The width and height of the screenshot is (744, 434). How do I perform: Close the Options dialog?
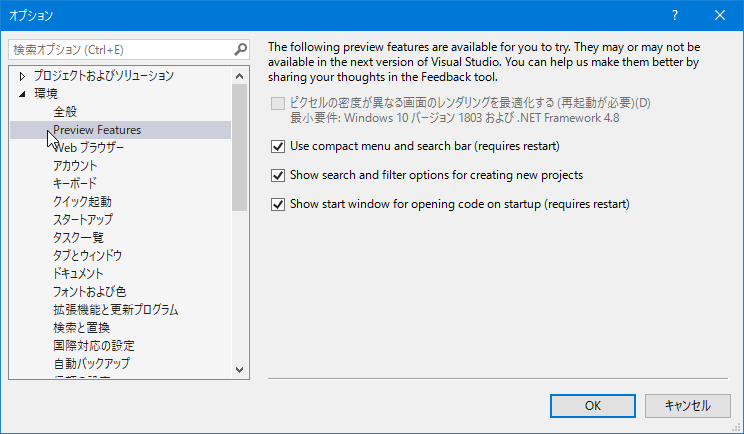pyautogui.click(x=720, y=15)
